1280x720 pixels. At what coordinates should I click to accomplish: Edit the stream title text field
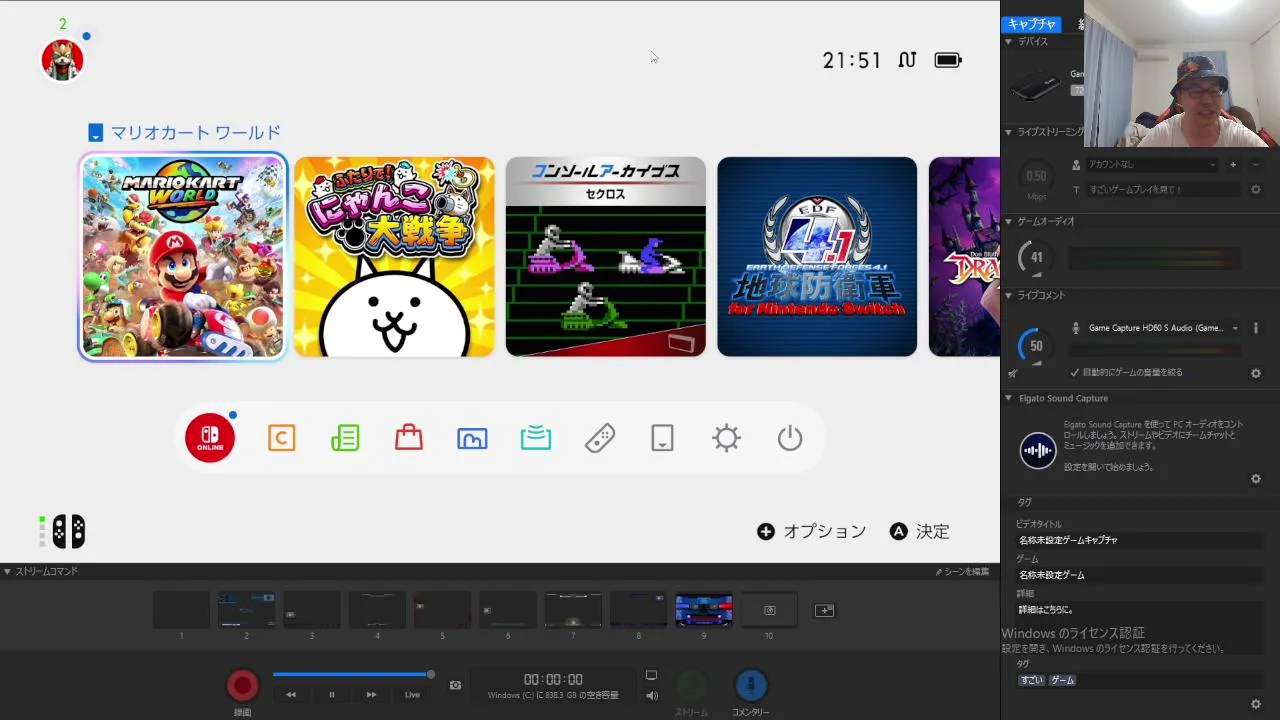[1164, 189]
